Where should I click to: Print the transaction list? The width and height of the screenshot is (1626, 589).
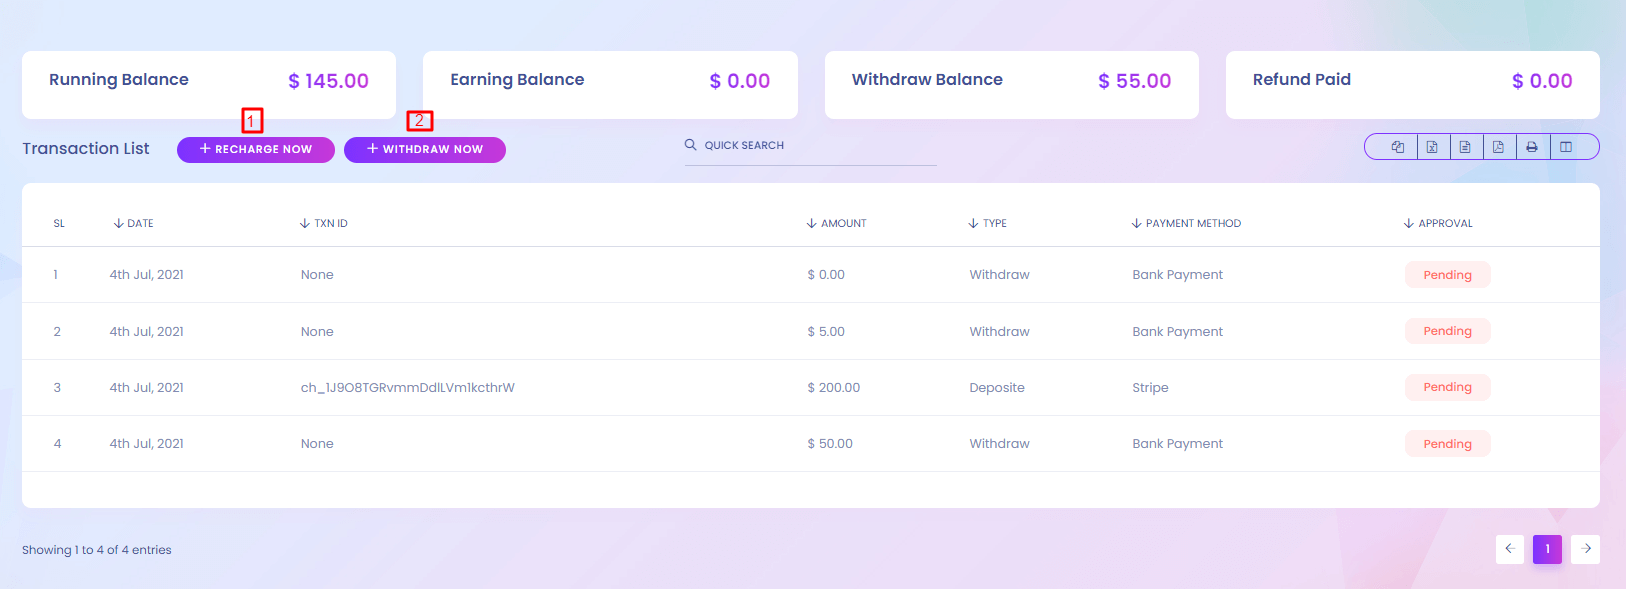click(x=1532, y=147)
